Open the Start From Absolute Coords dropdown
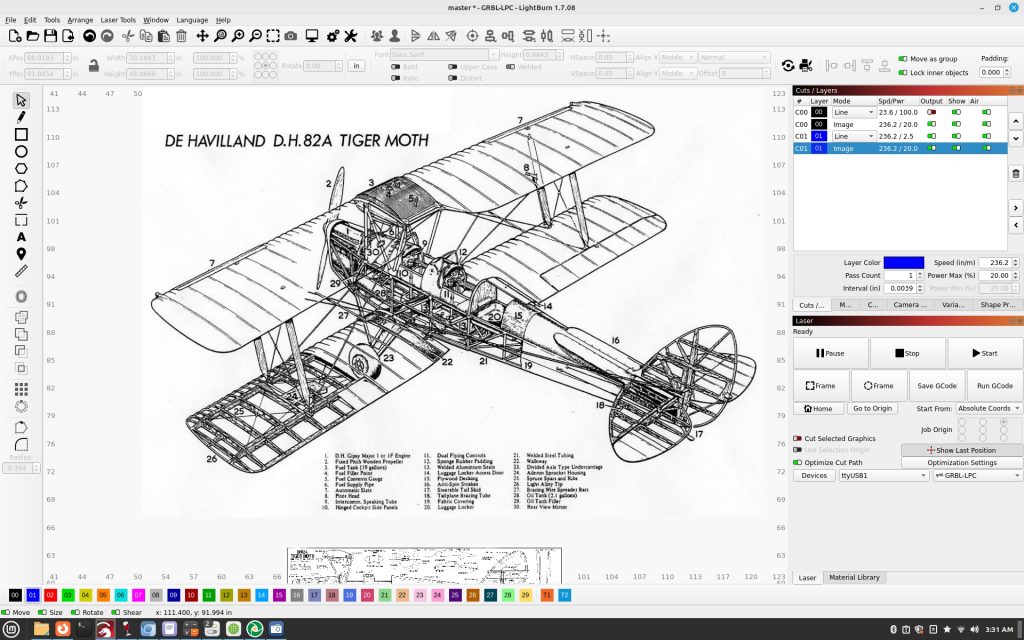Screen dimensions: 1024x640 pos(989,408)
